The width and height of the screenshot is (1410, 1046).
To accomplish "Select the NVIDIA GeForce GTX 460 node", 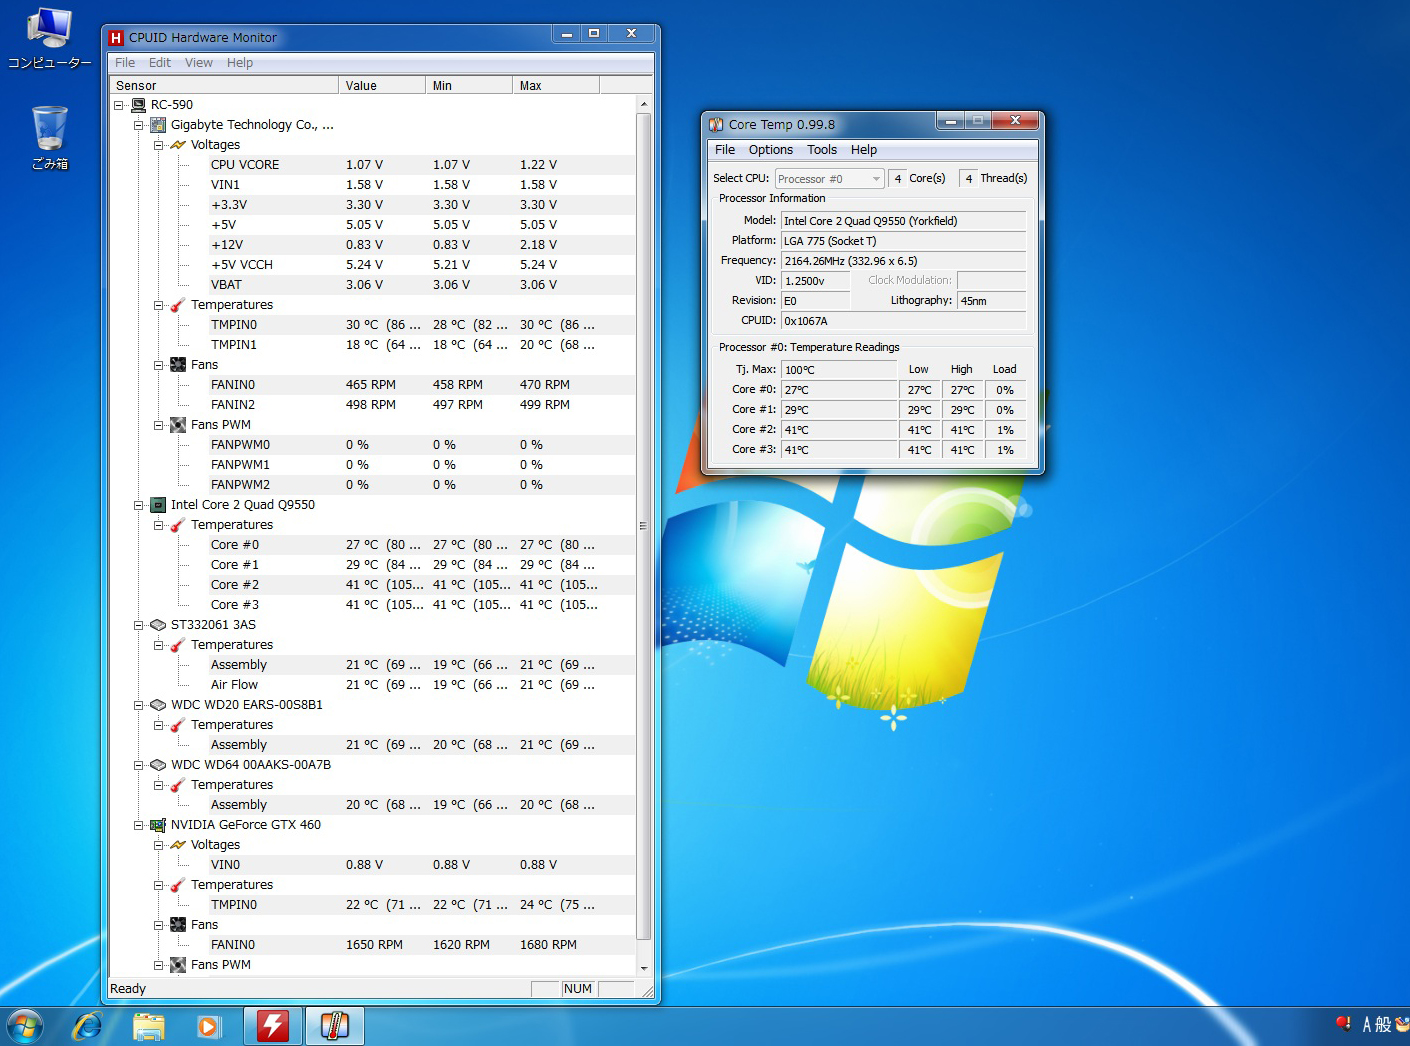I will pyautogui.click(x=245, y=825).
